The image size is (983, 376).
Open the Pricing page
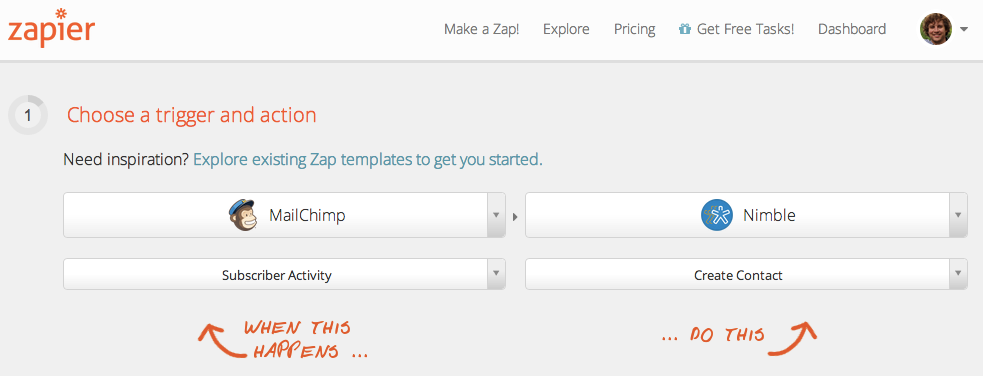(634, 29)
